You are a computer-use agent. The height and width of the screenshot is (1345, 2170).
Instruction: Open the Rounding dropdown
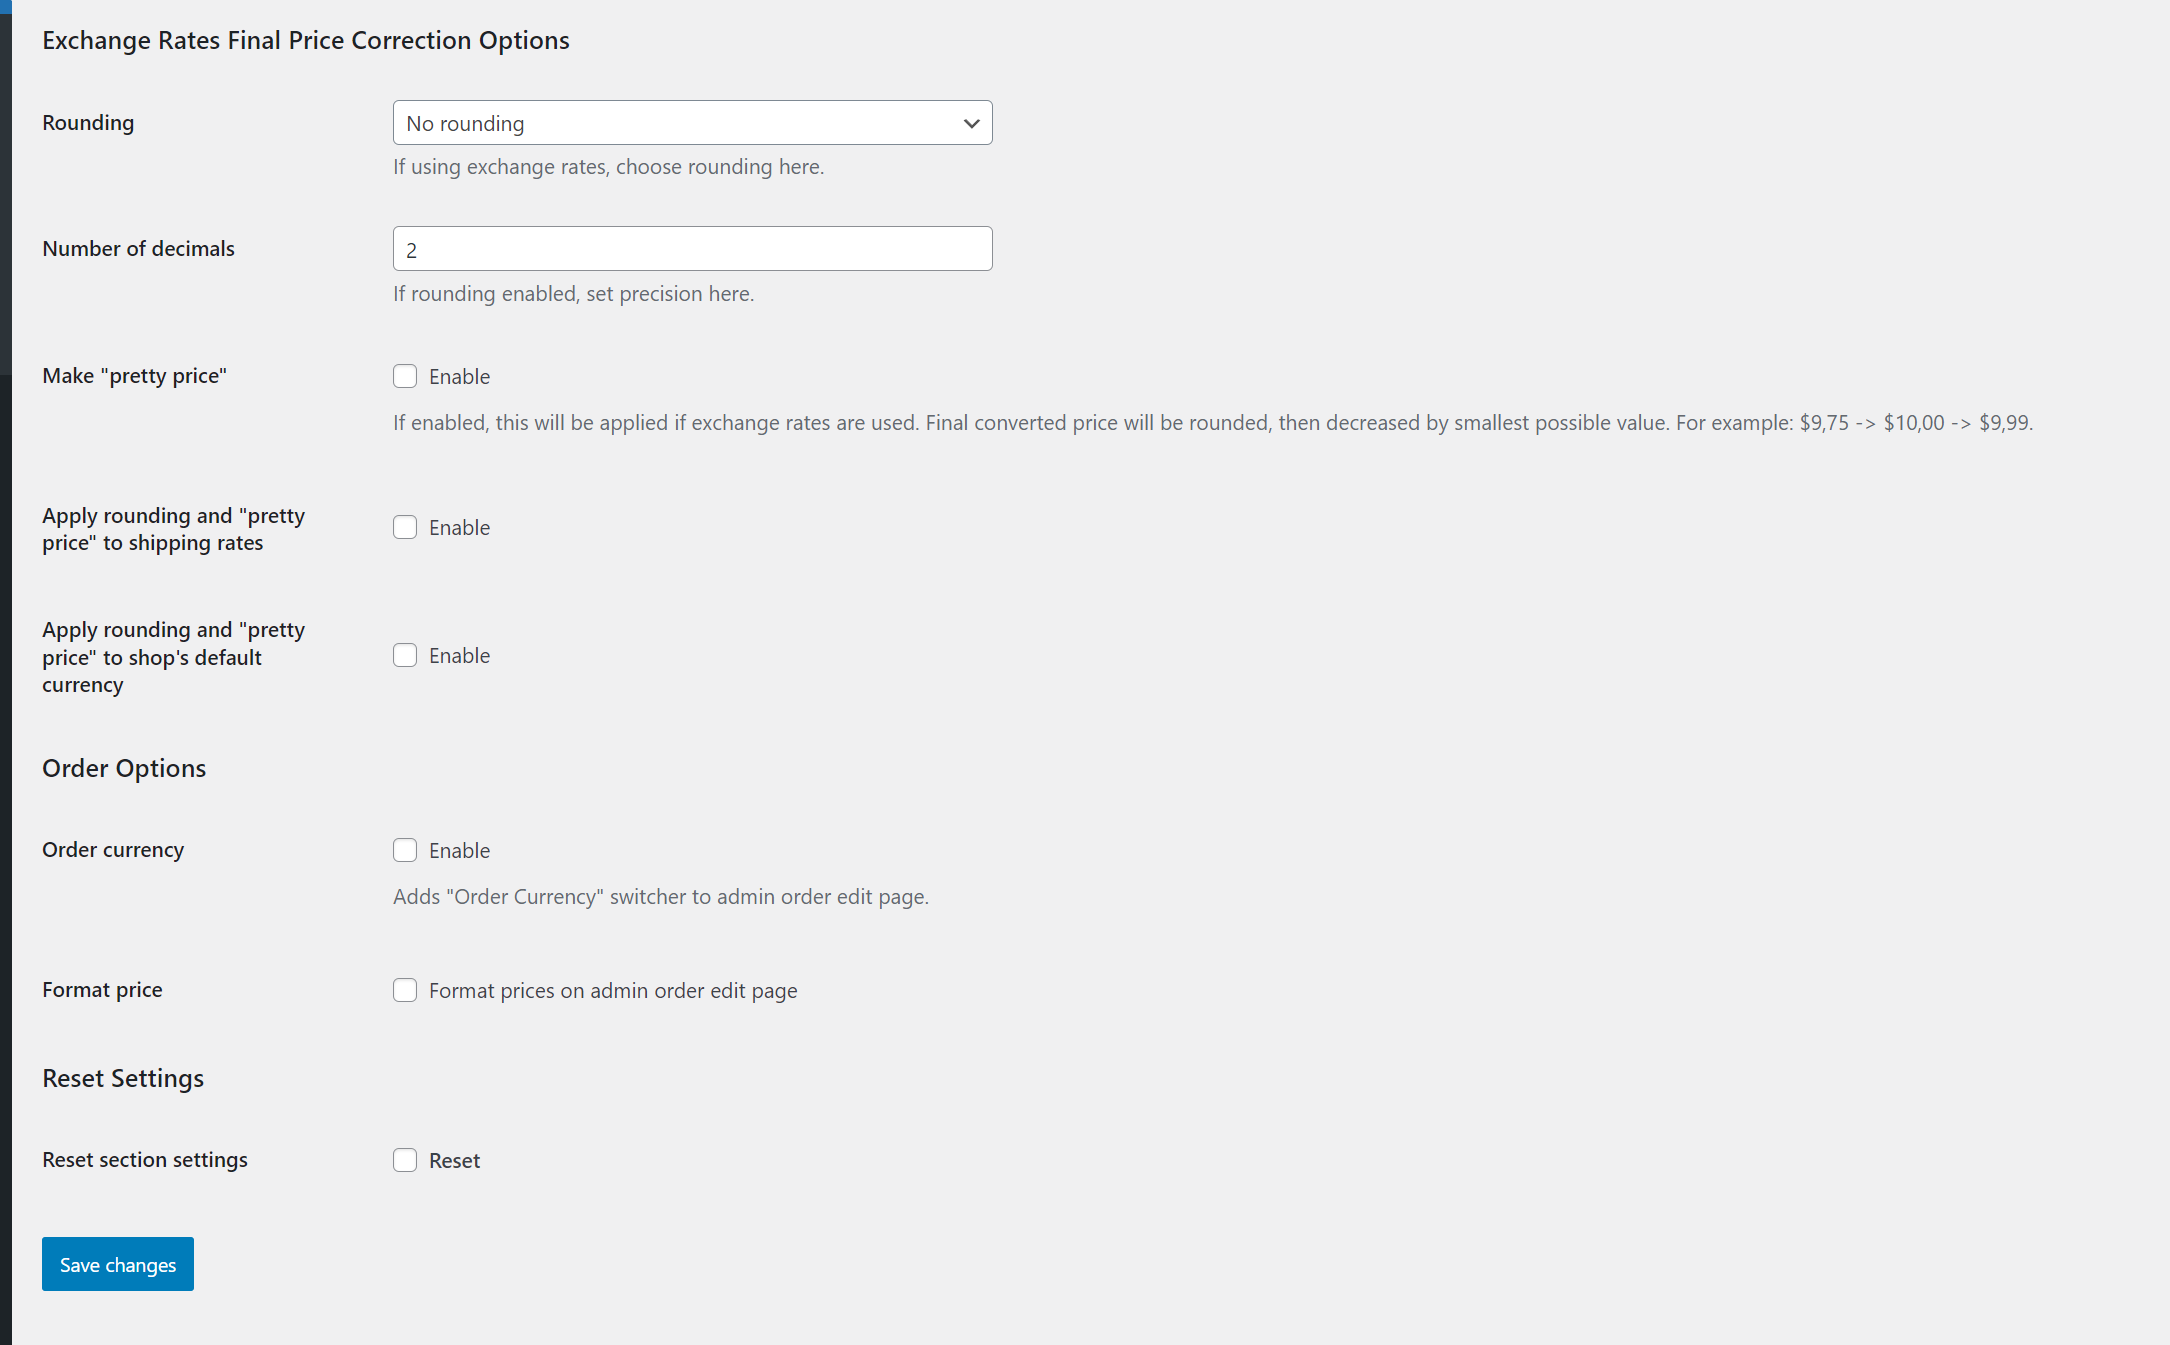pyautogui.click(x=692, y=123)
